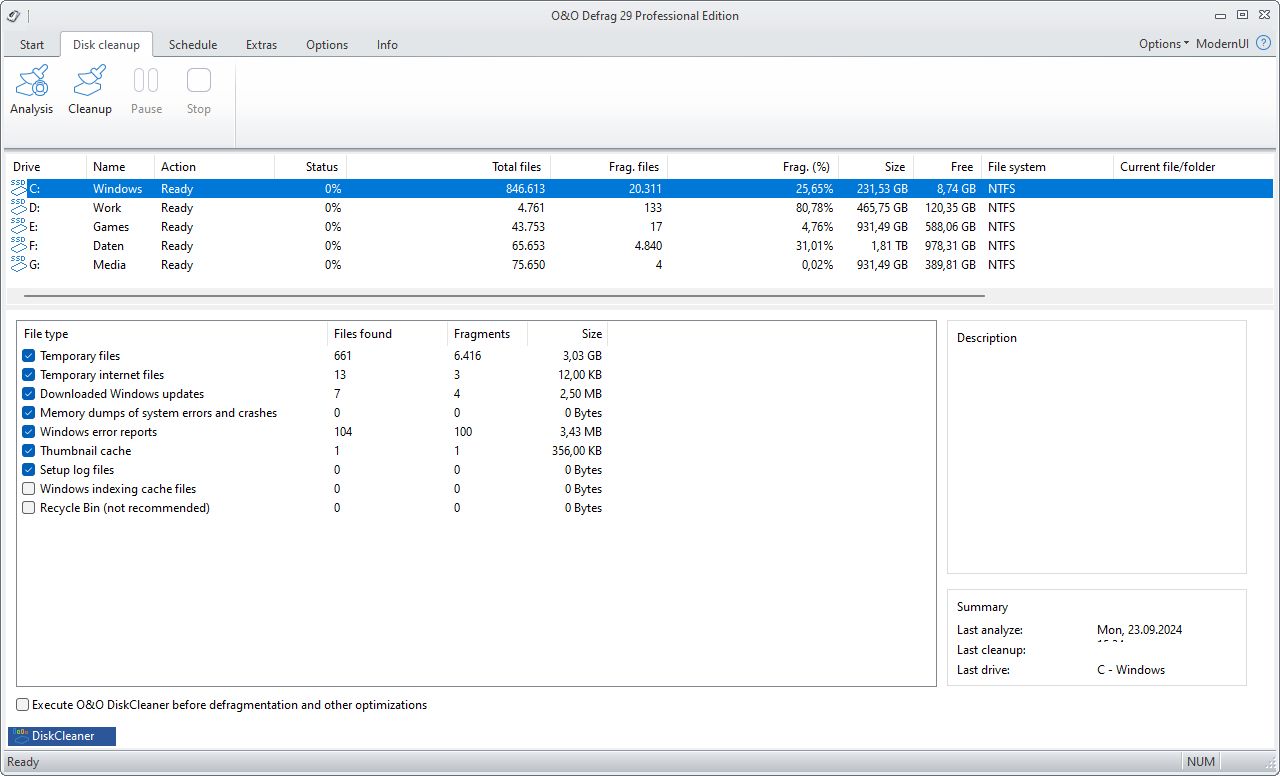Click the Pause toolbar button
This screenshot has height=776, width=1280.
point(146,91)
